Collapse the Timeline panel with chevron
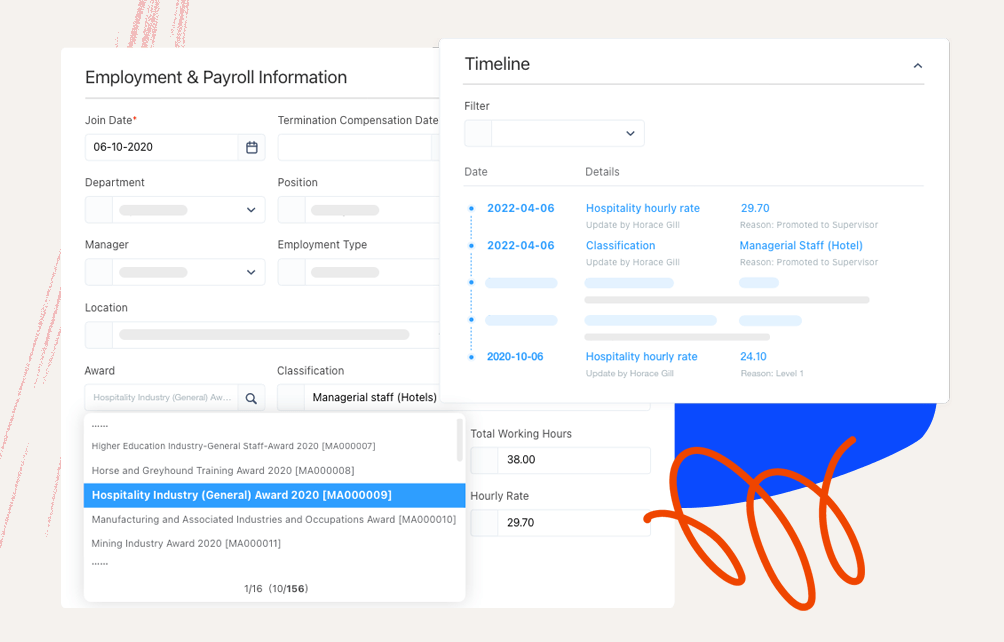This screenshot has width=1004, height=642. [x=918, y=66]
